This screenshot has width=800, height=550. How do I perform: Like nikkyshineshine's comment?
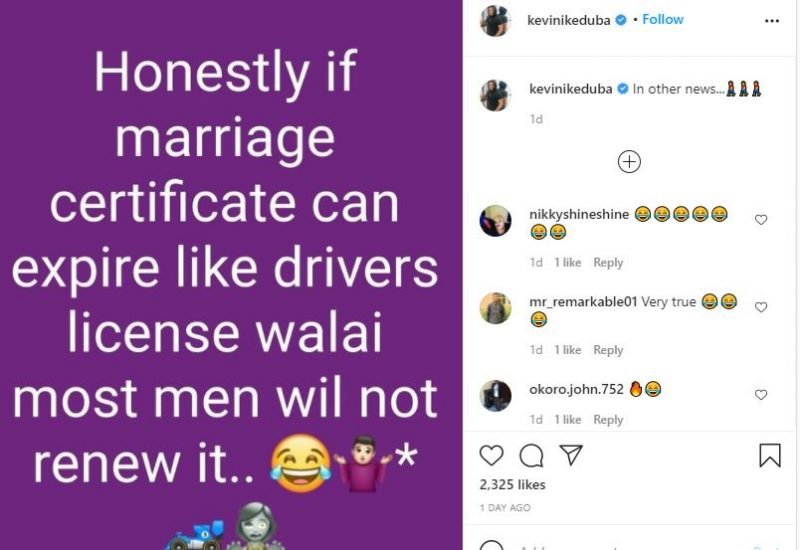[x=761, y=220]
